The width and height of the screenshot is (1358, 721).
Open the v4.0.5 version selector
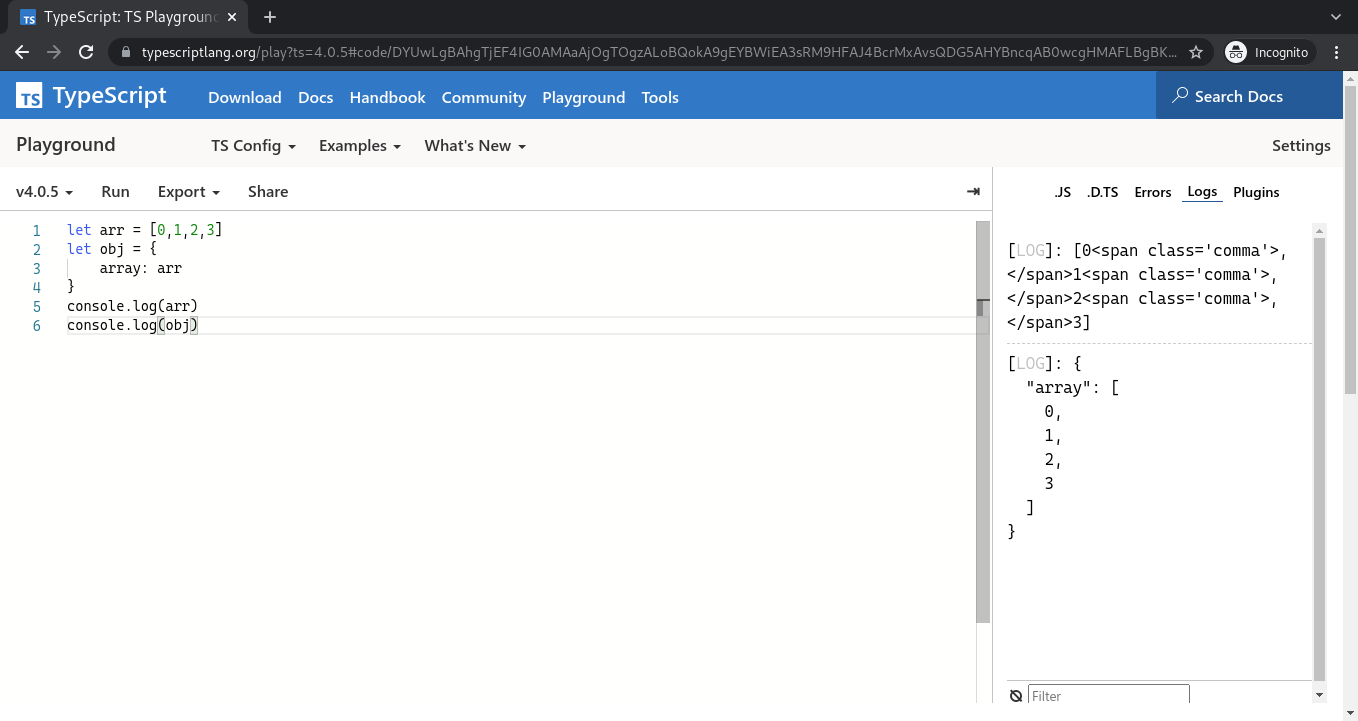click(x=44, y=191)
